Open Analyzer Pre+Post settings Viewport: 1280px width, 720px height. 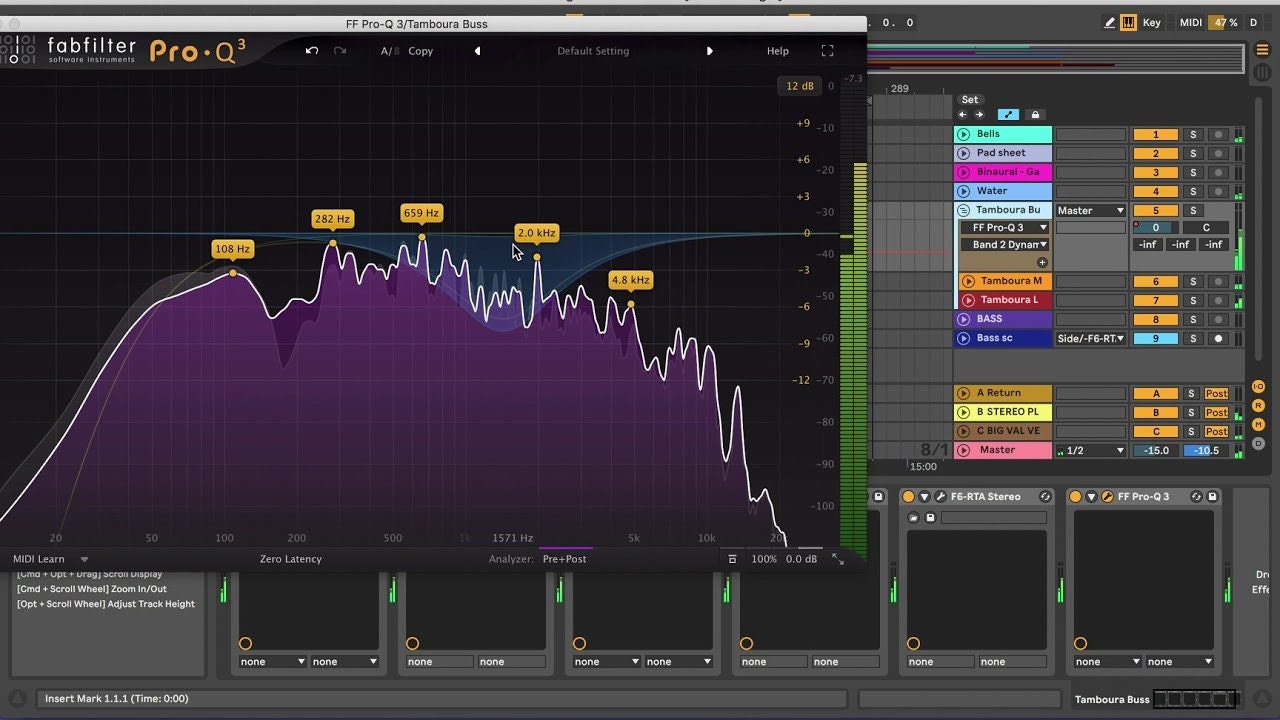(x=565, y=559)
